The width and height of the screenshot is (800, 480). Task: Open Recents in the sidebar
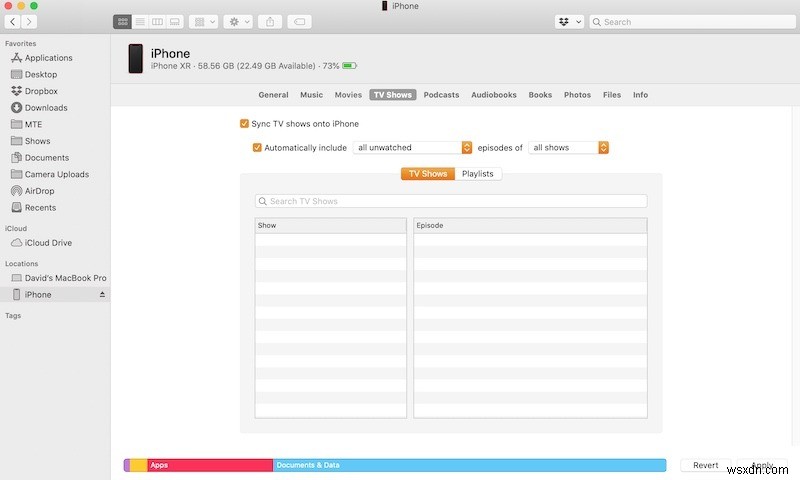point(40,208)
